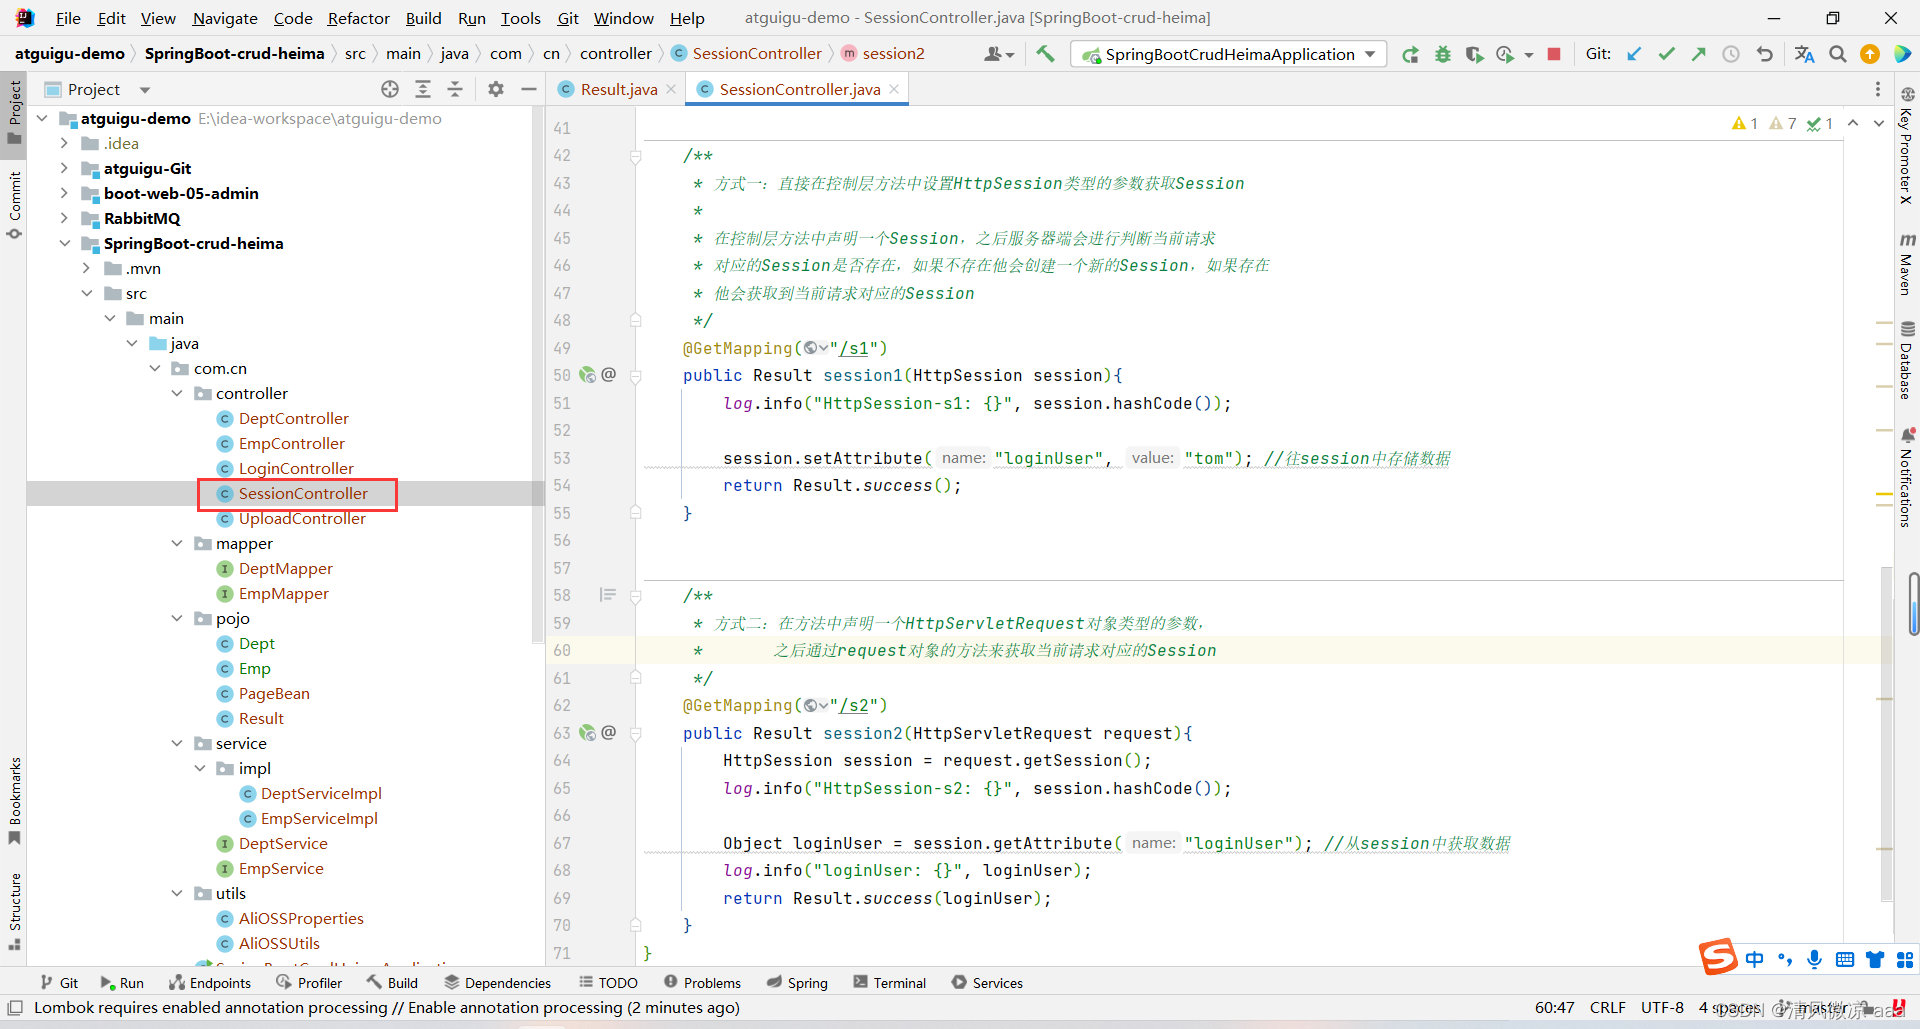Image resolution: width=1920 pixels, height=1029 pixels.
Task: Click the translate icon in toolbar
Action: [1804, 54]
